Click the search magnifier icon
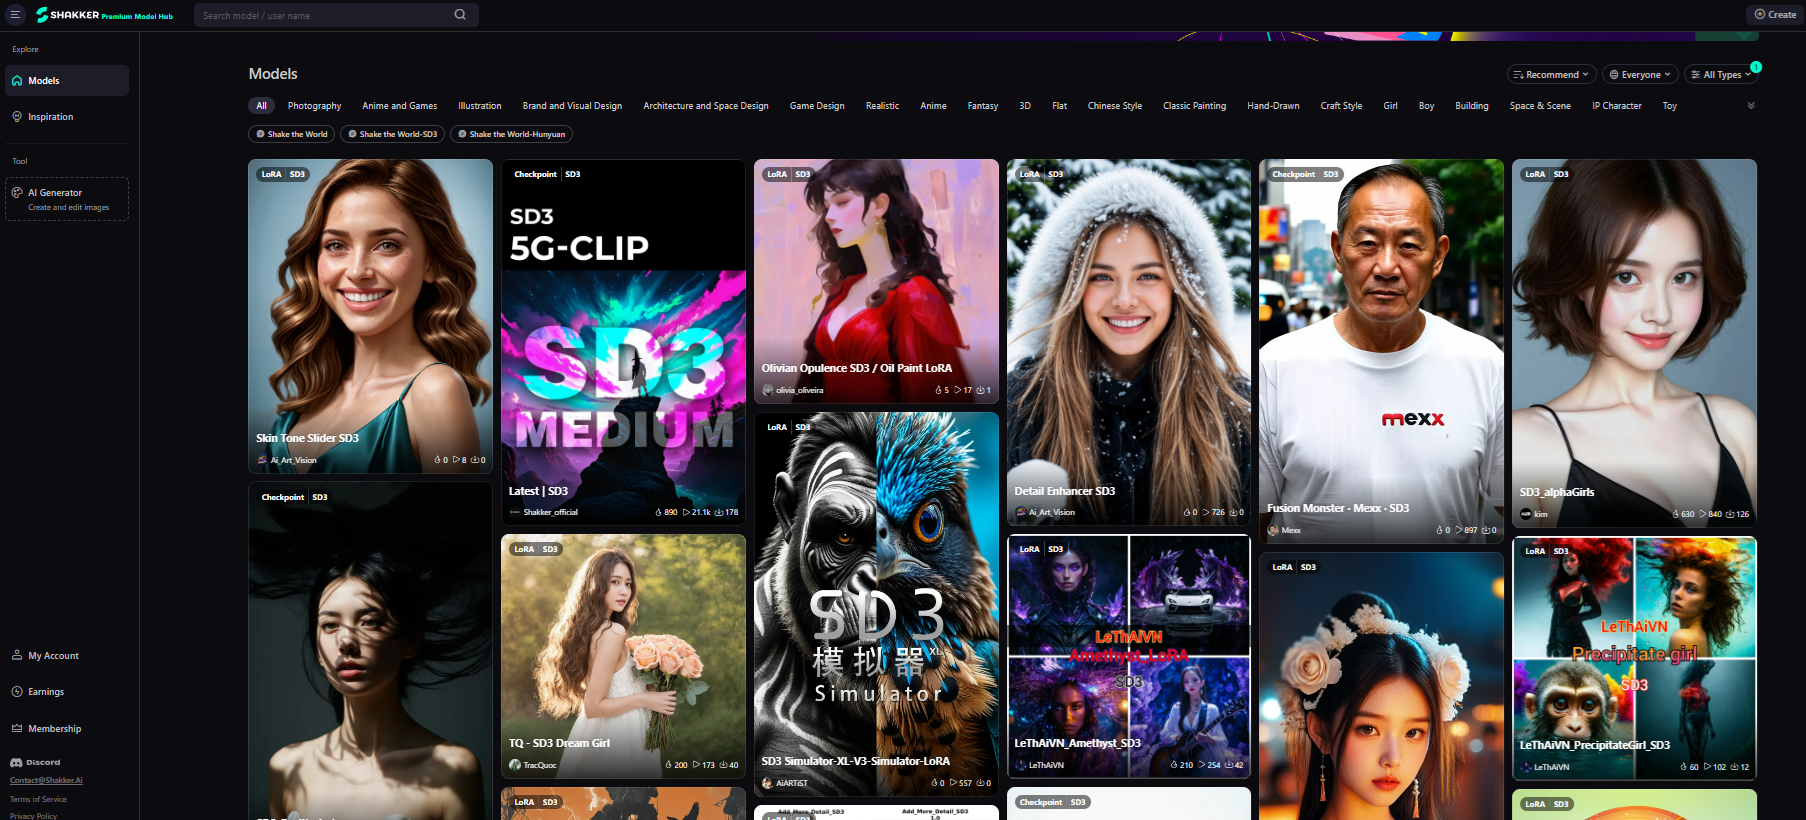This screenshot has width=1806, height=820. [x=460, y=15]
